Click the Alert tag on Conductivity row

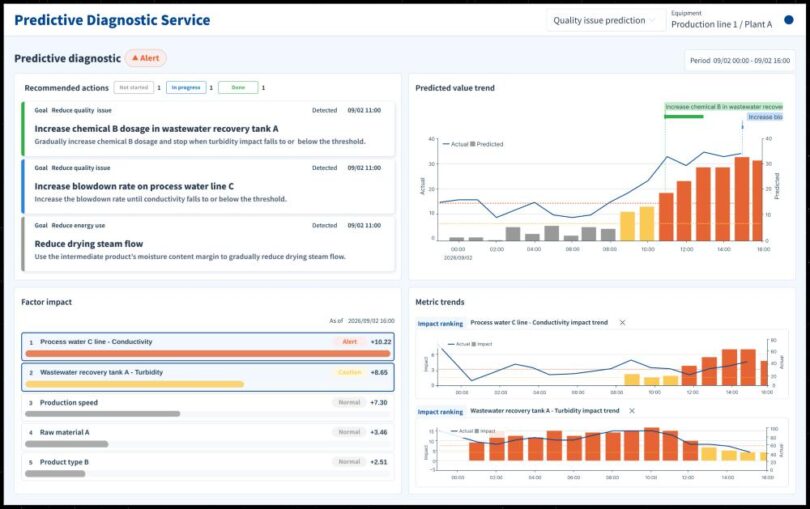coord(349,342)
